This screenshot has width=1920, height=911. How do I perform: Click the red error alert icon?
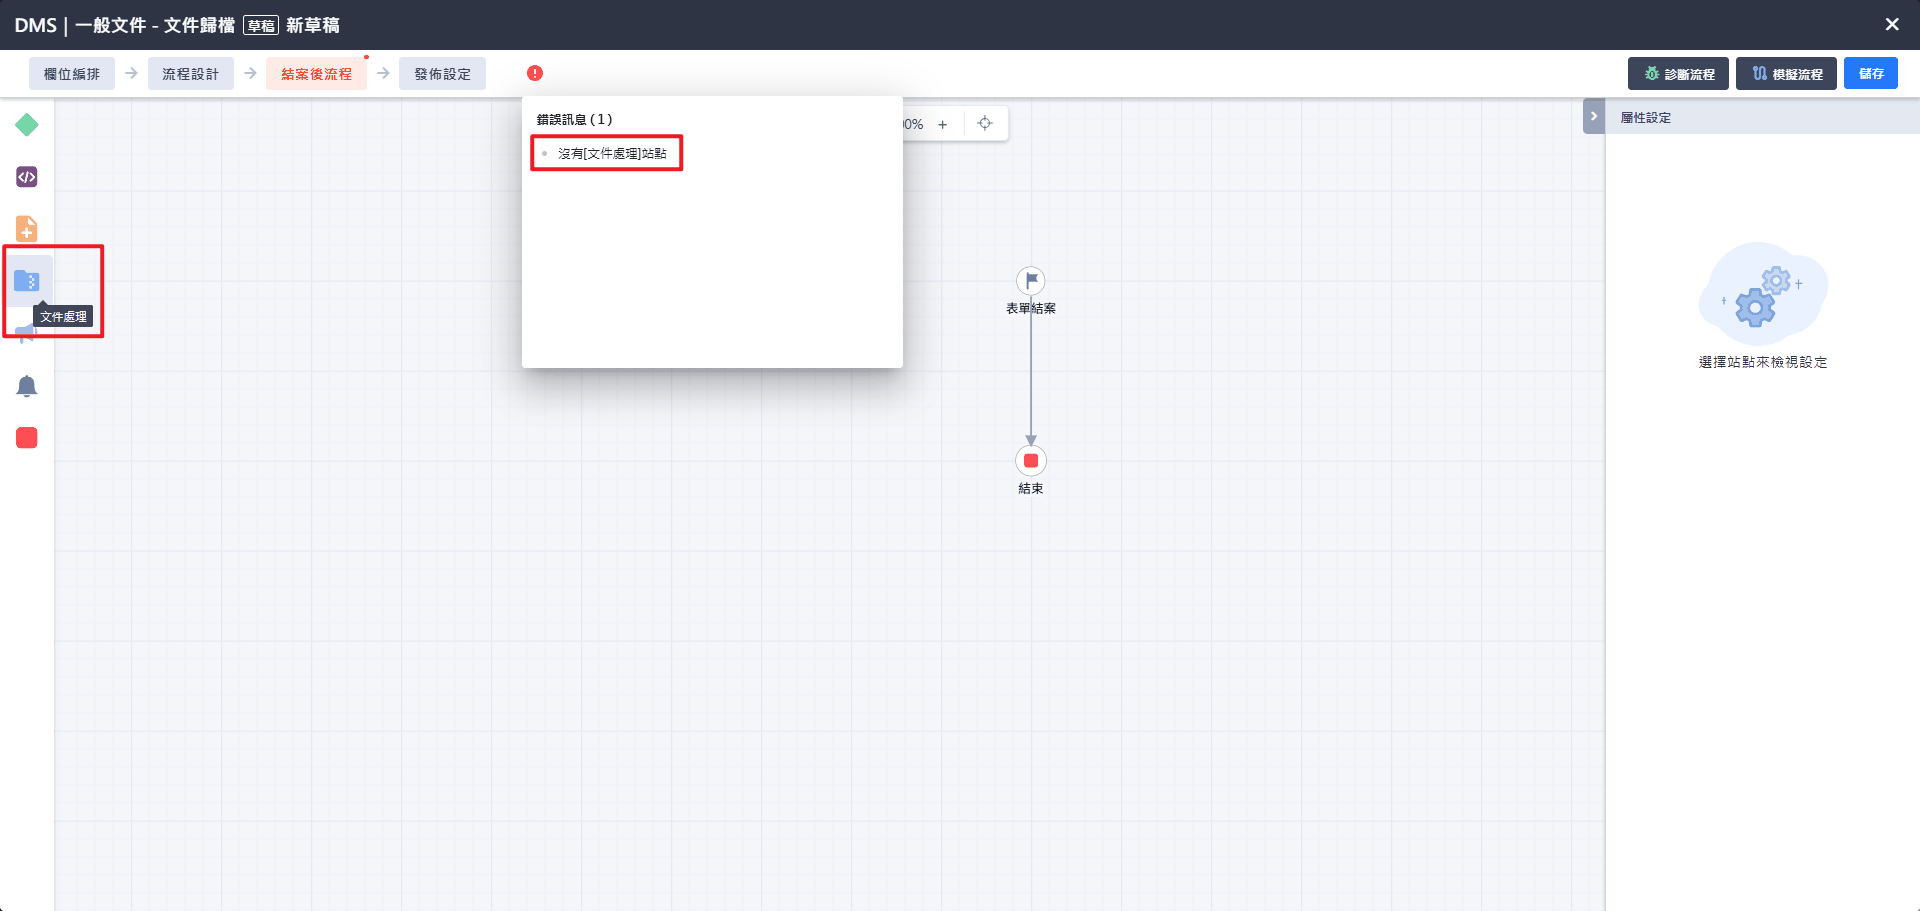pos(536,73)
